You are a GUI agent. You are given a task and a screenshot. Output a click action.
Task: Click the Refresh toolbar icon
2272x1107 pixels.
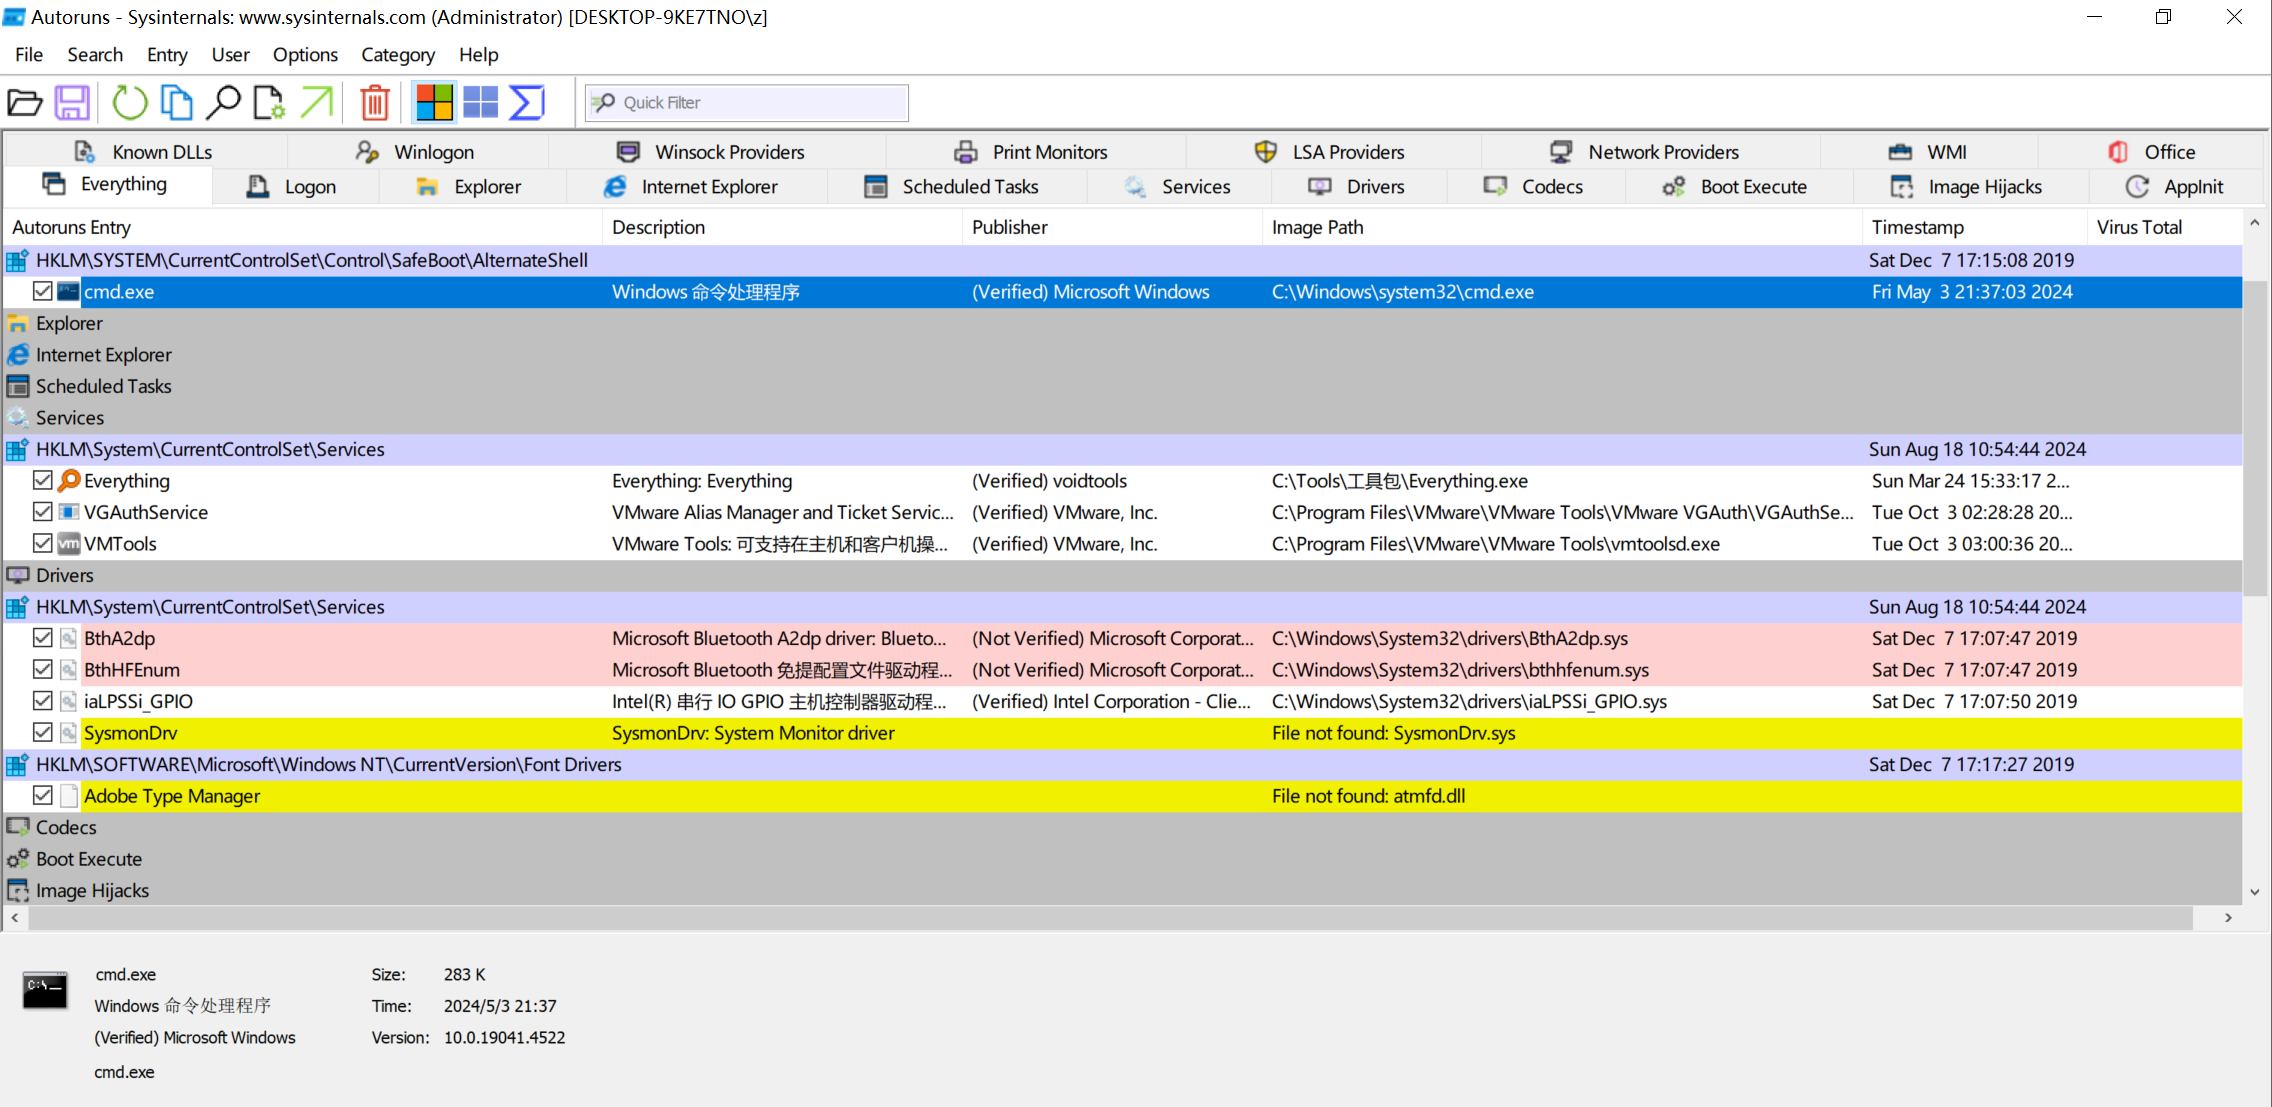coord(129,102)
